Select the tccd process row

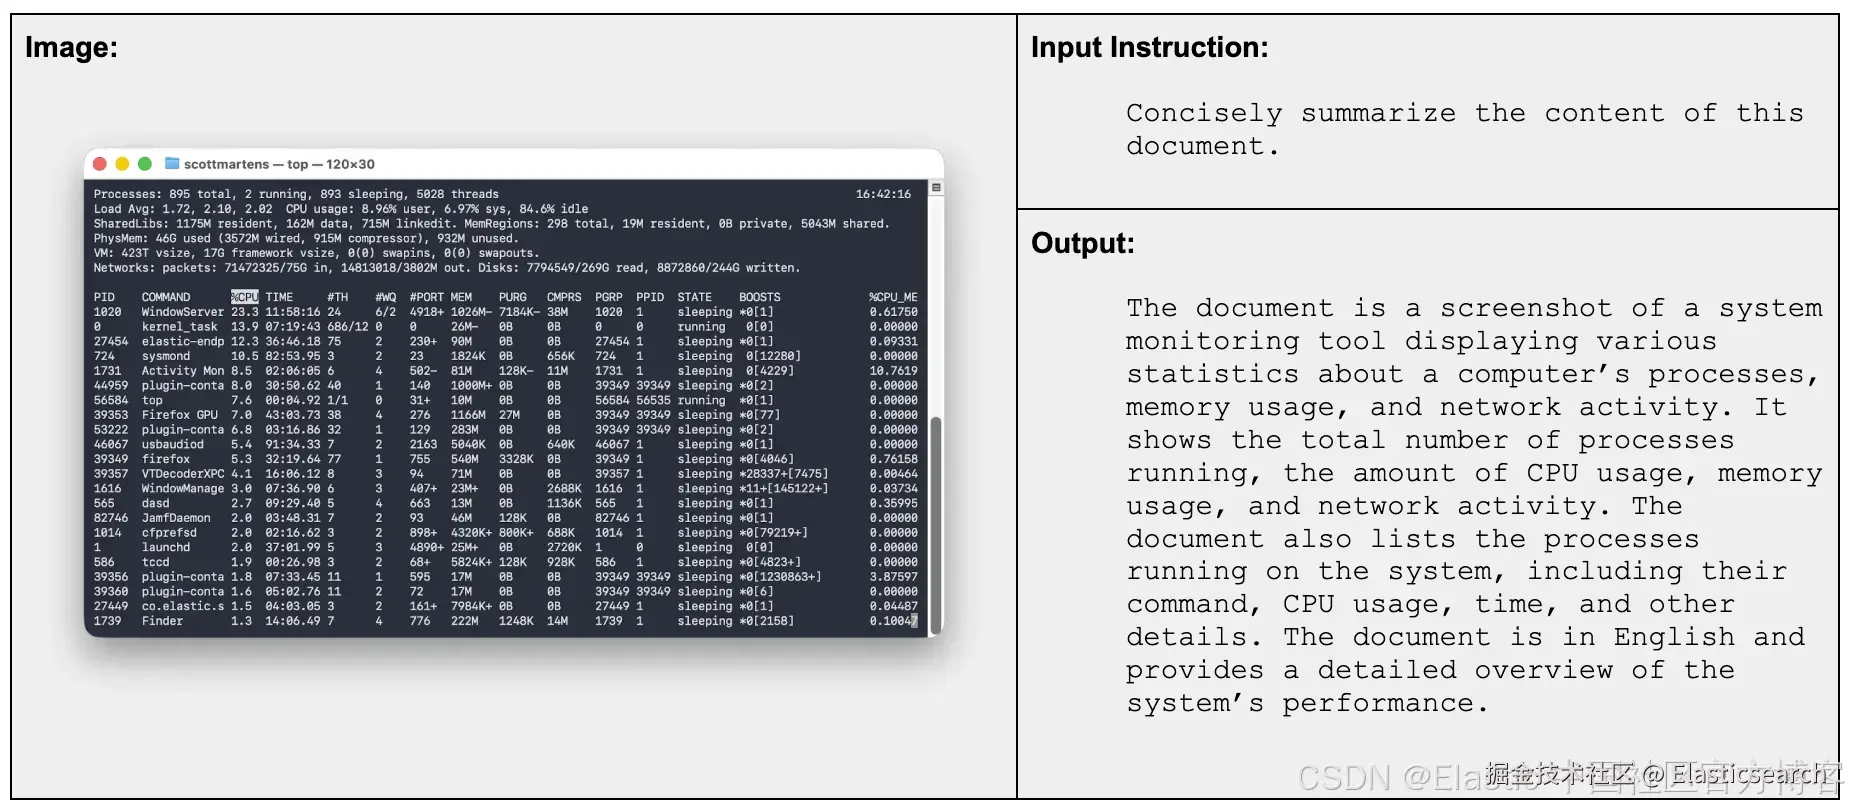pyautogui.click(x=506, y=562)
